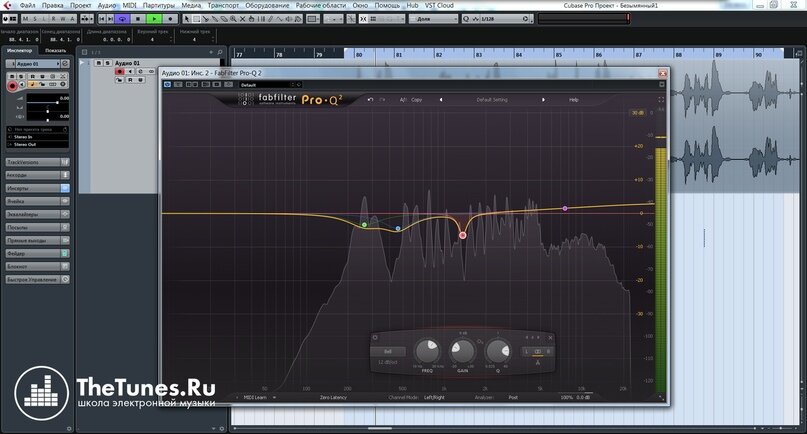Select the blue EQ band node
This screenshot has width=807, height=434.
click(x=398, y=228)
